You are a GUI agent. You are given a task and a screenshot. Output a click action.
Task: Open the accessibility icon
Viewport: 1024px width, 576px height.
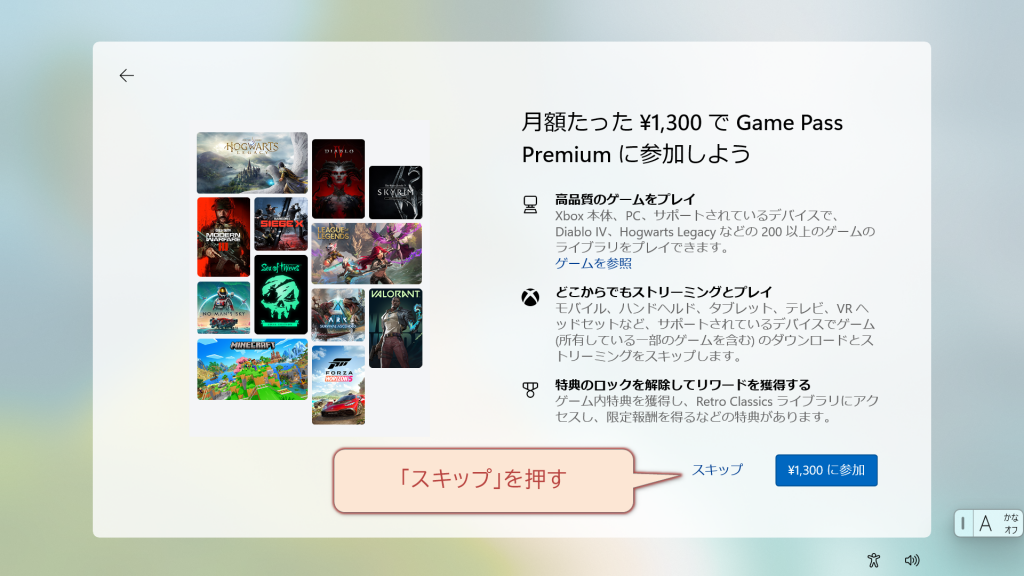click(874, 560)
